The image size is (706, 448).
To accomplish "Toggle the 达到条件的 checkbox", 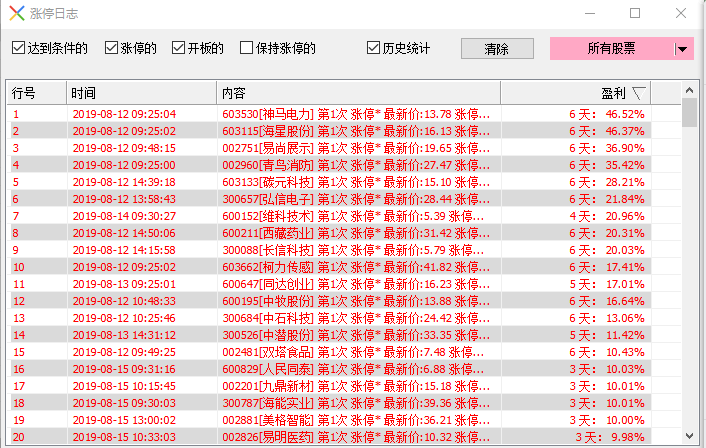I will 20,48.
